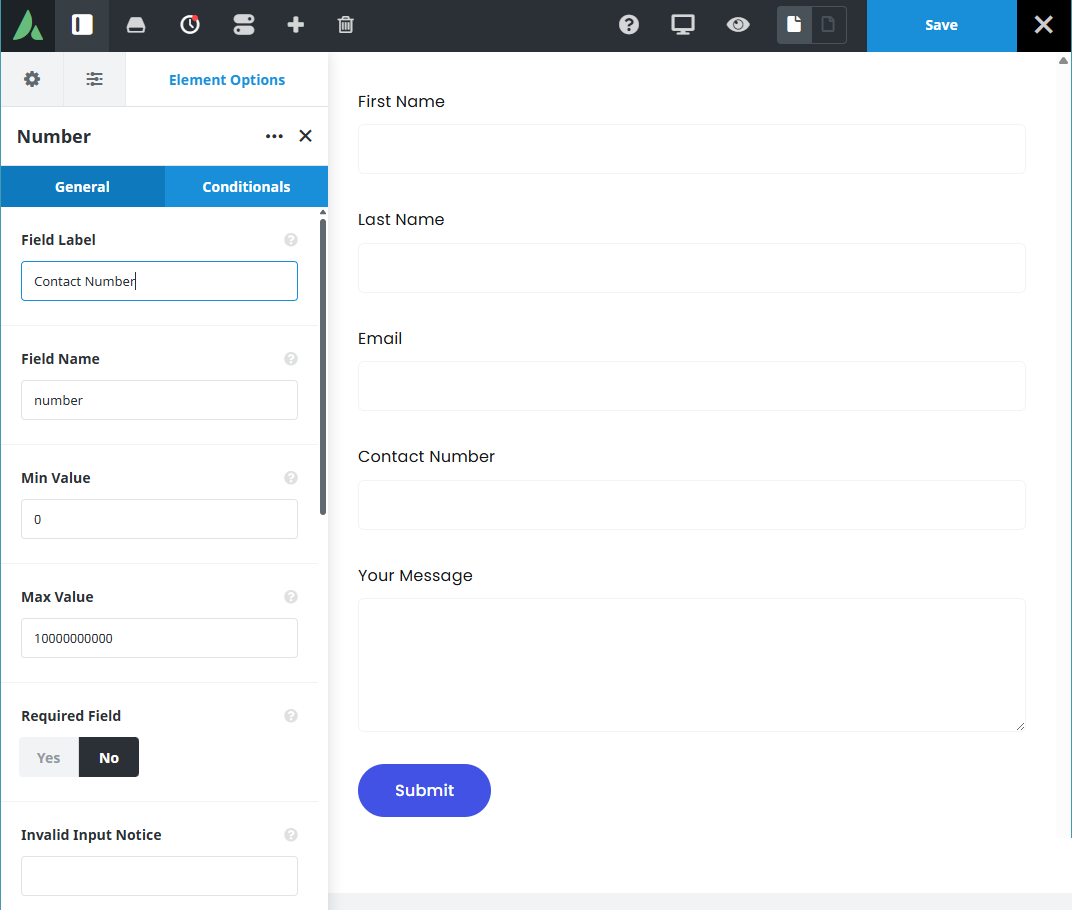Click the trash icon to clear layout

click(345, 25)
